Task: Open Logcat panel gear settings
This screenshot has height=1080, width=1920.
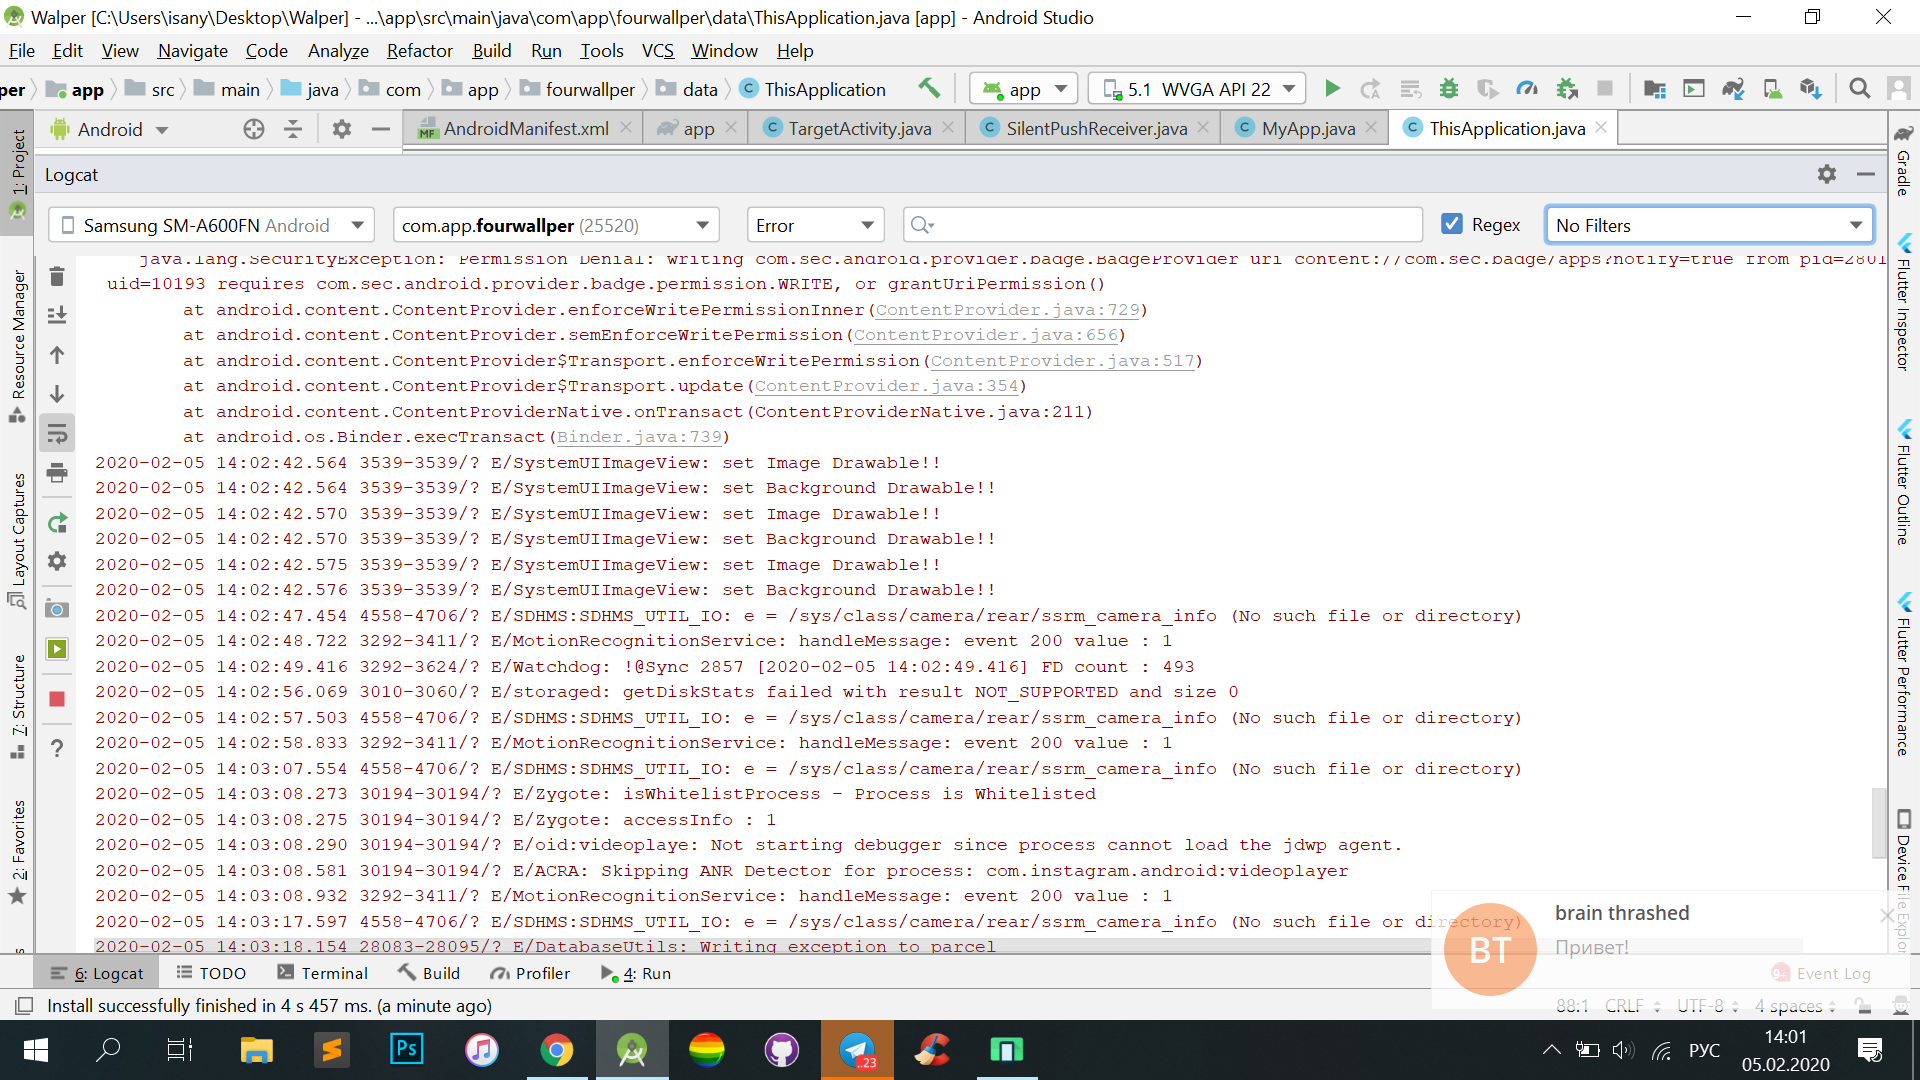Action: (x=1827, y=174)
